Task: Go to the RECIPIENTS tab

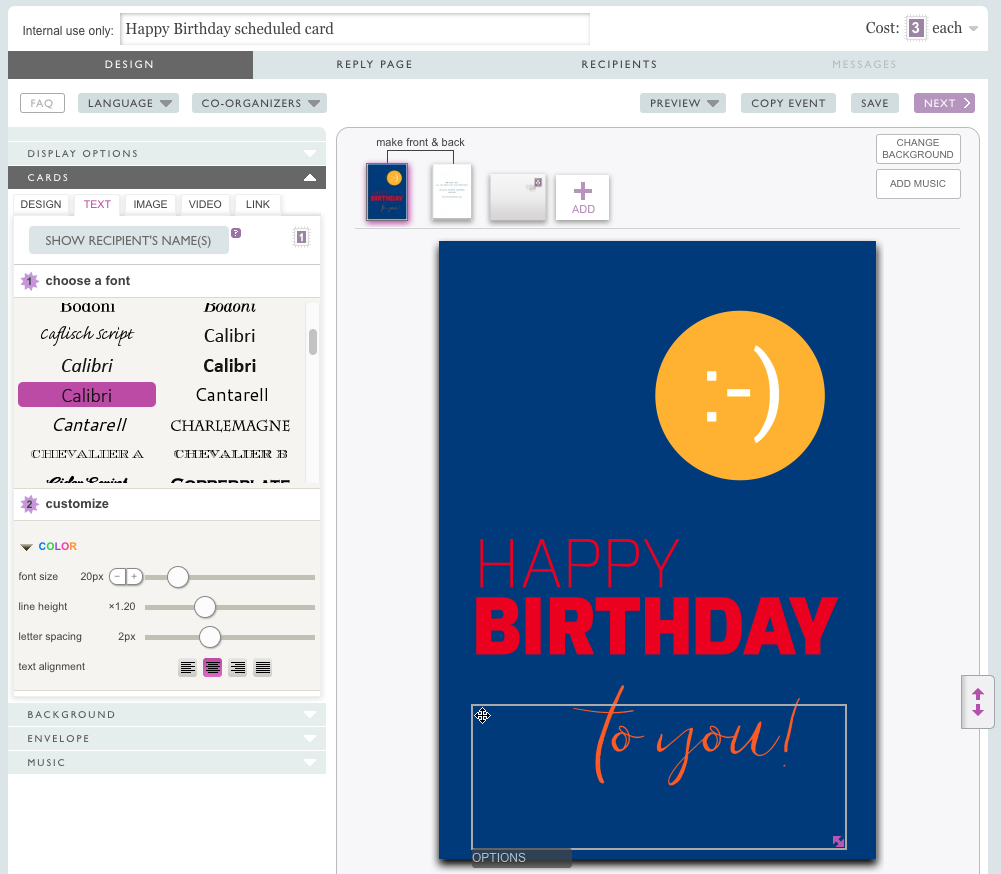Action: [619, 65]
